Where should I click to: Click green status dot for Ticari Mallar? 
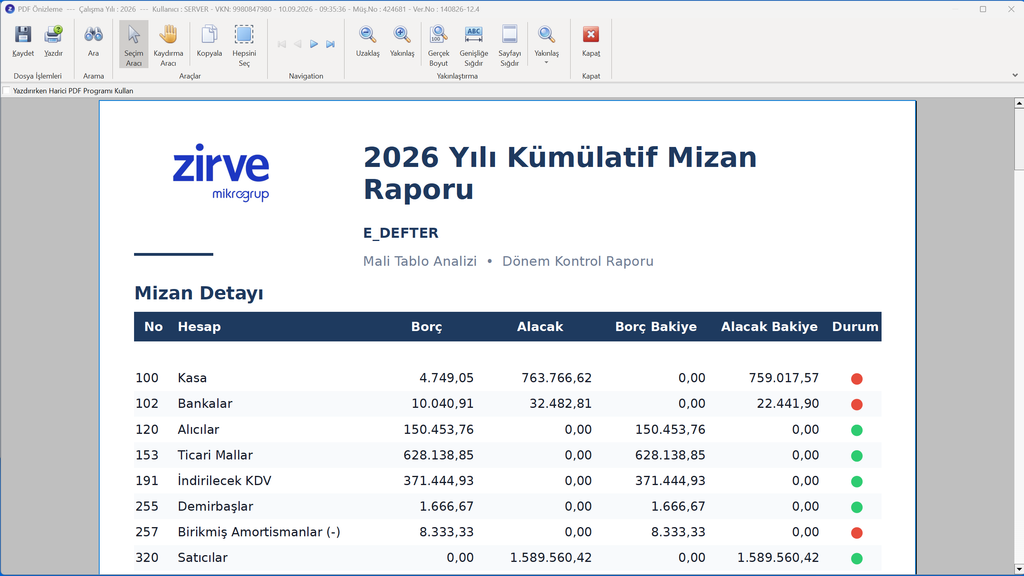pos(857,456)
